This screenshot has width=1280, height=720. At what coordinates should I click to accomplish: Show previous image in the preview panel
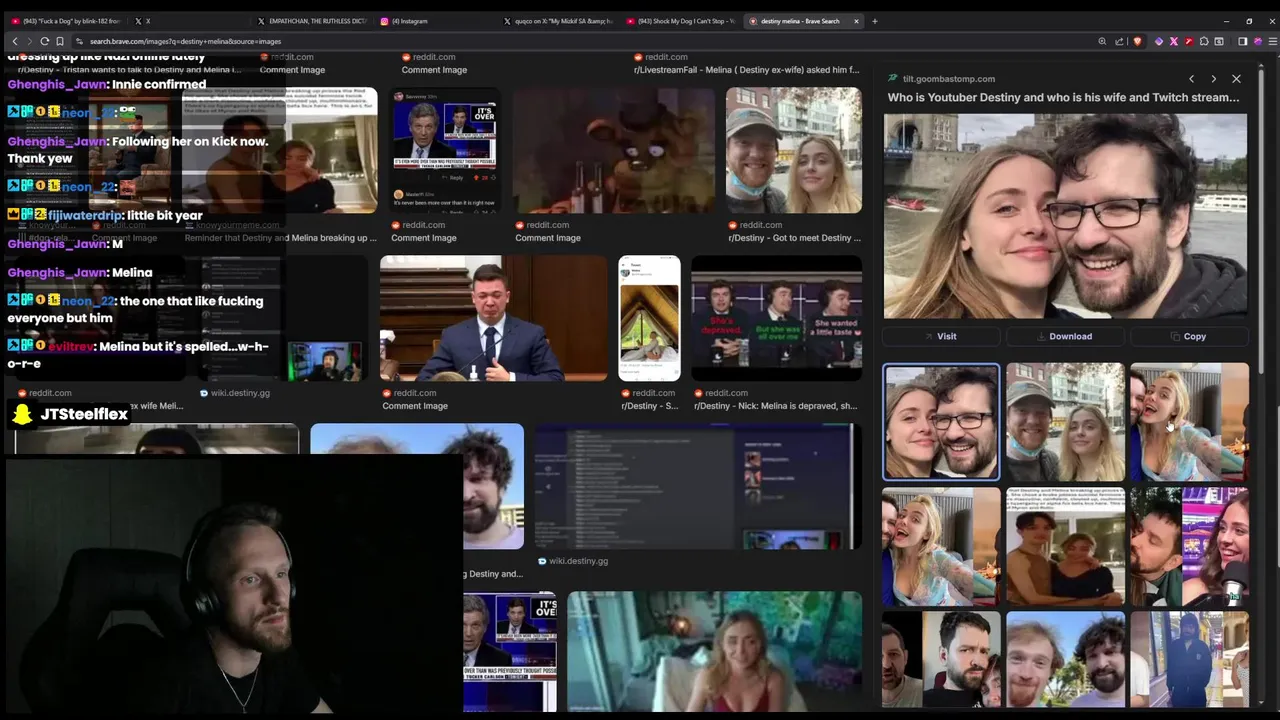pyautogui.click(x=1191, y=79)
